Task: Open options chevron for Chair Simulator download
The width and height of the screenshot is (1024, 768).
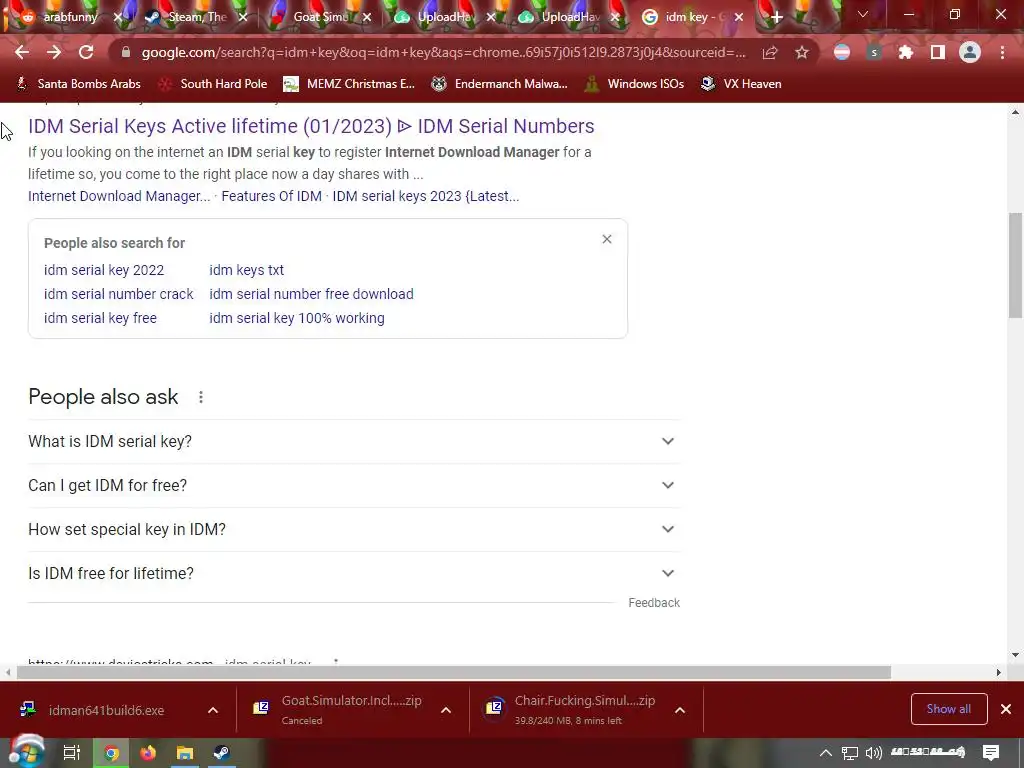Action: click(680, 710)
